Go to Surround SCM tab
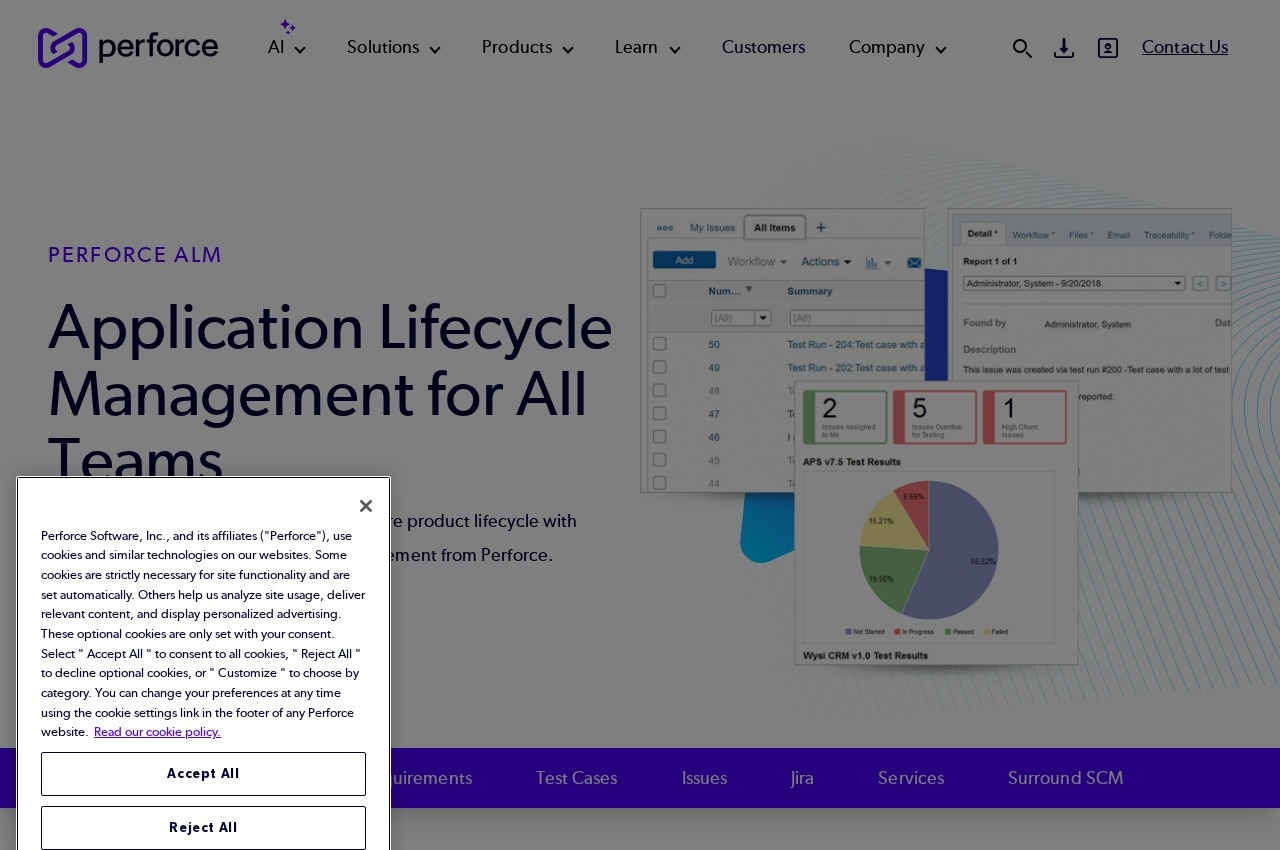Viewport: 1280px width, 850px height. [x=1065, y=778]
